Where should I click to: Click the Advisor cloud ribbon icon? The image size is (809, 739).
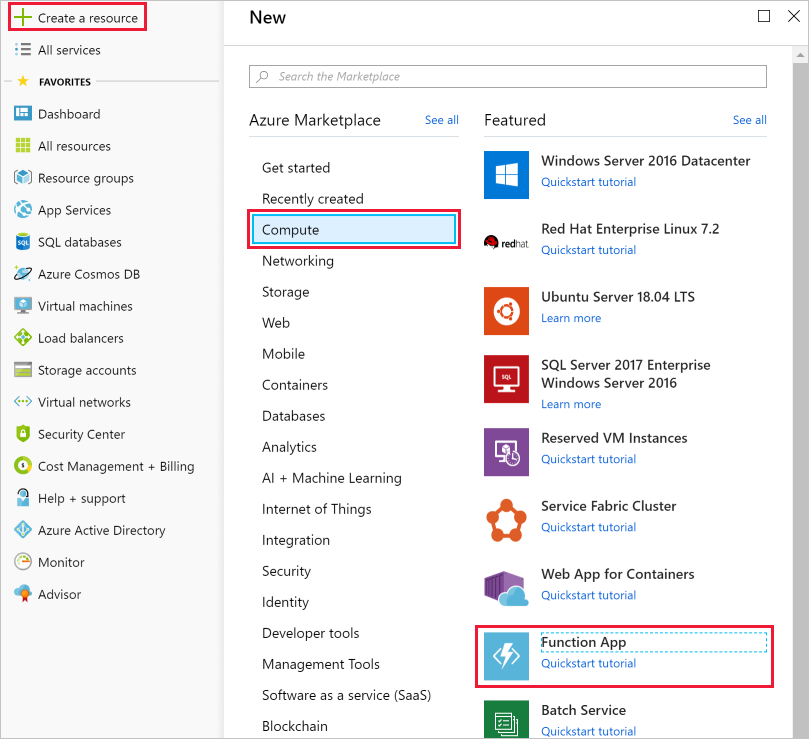(23, 593)
